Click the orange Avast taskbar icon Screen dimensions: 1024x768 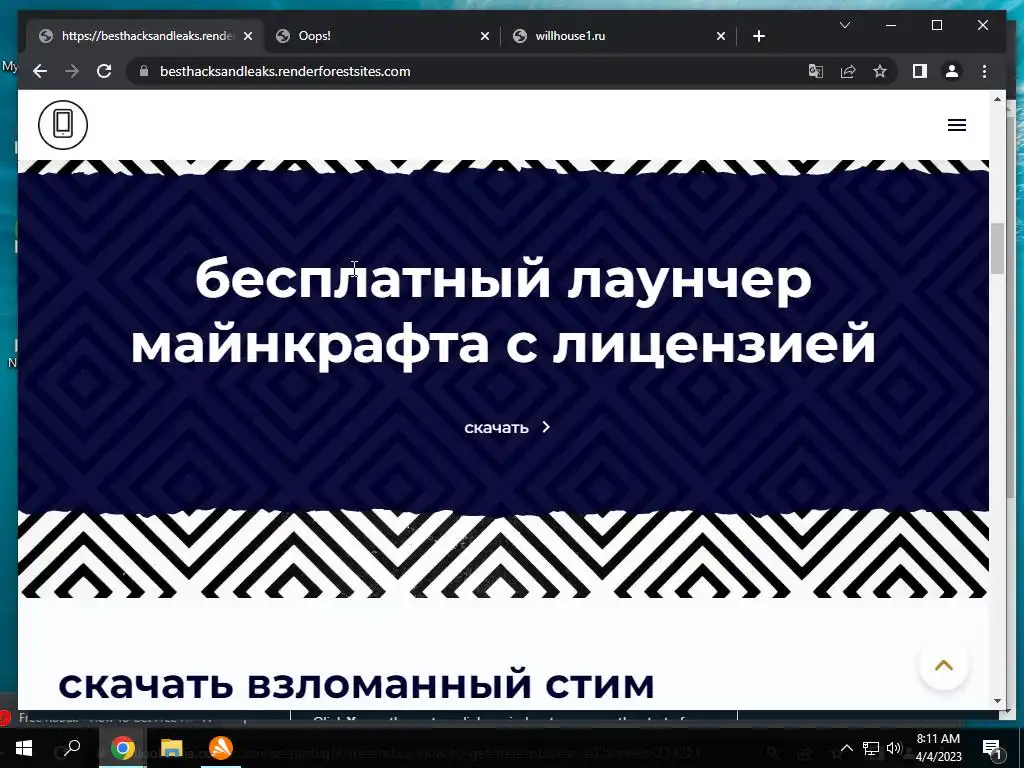click(x=220, y=748)
